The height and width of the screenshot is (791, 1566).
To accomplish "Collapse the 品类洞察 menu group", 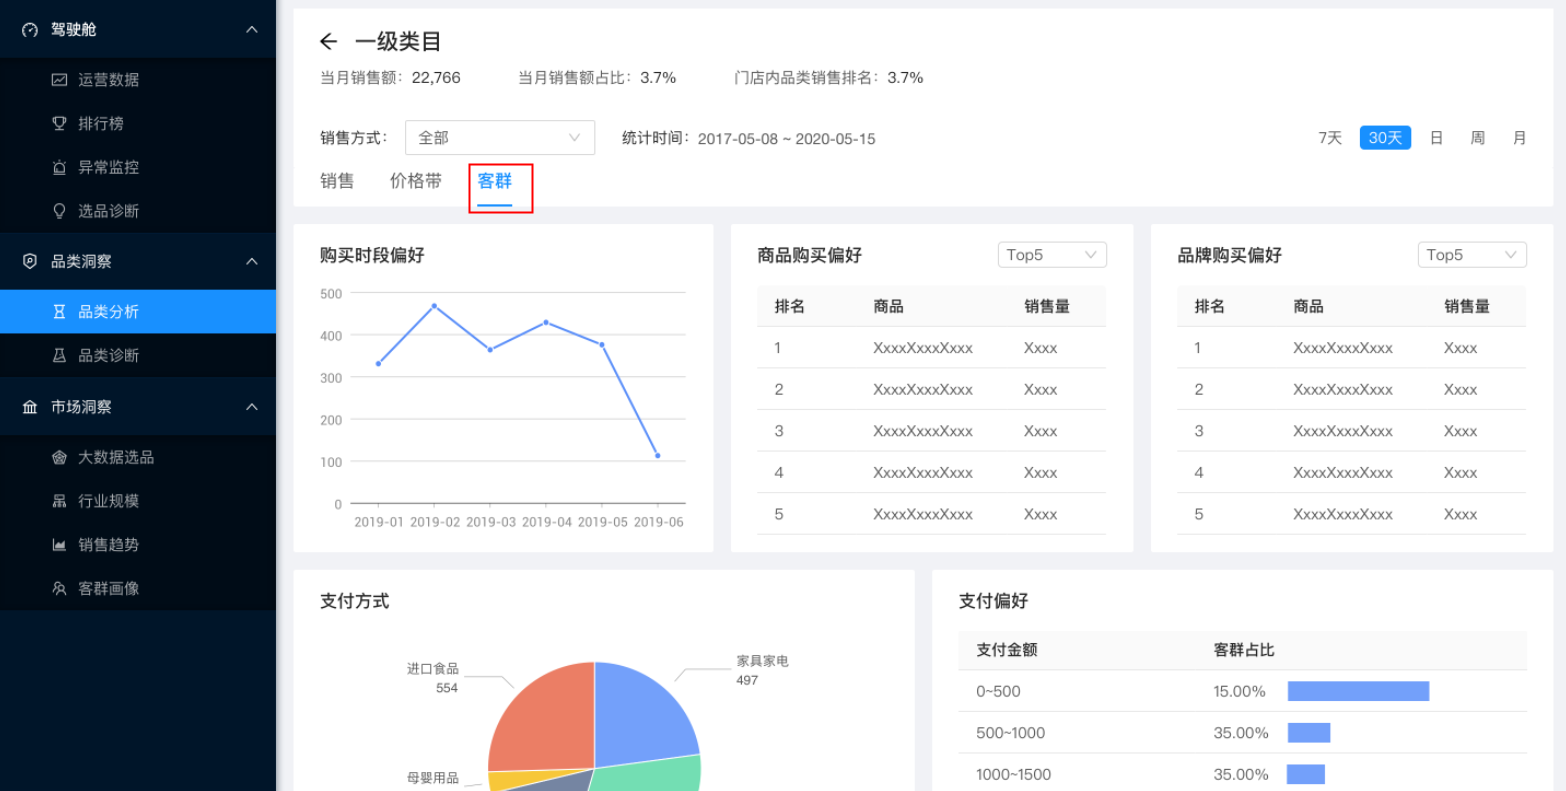I will point(252,261).
